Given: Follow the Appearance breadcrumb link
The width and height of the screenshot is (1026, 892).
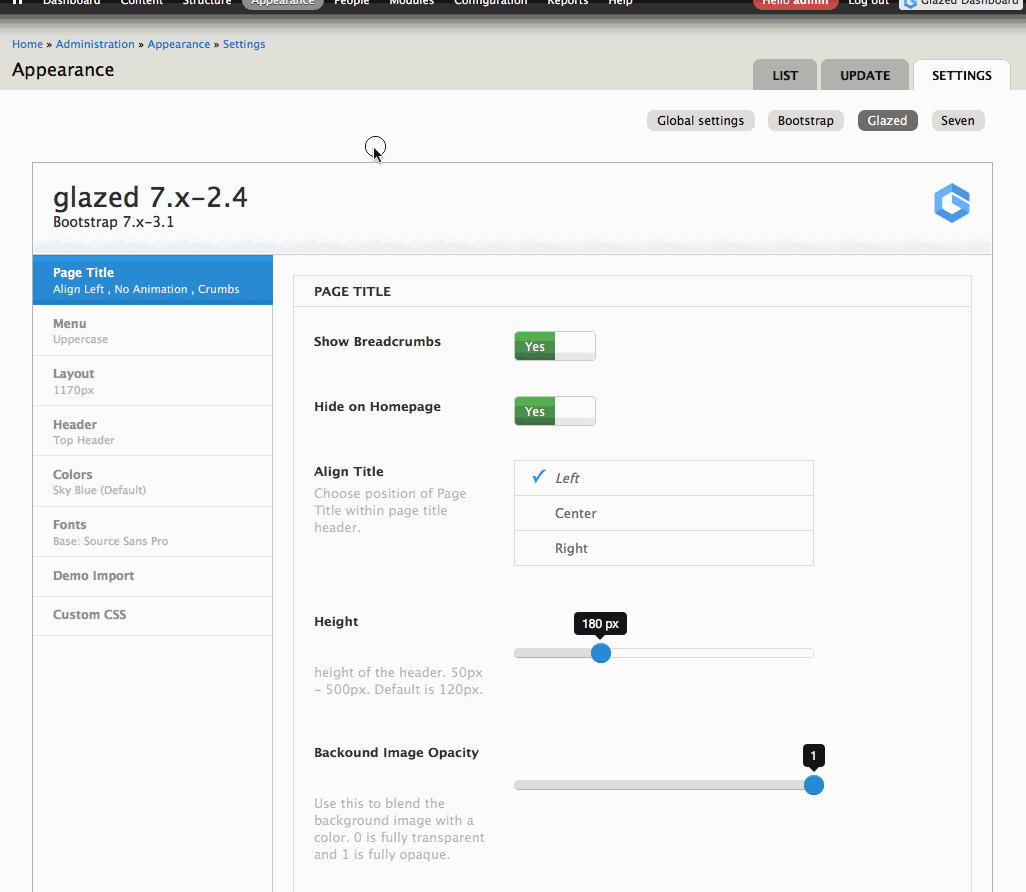Looking at the screenshot, I should tap(179, 44).
